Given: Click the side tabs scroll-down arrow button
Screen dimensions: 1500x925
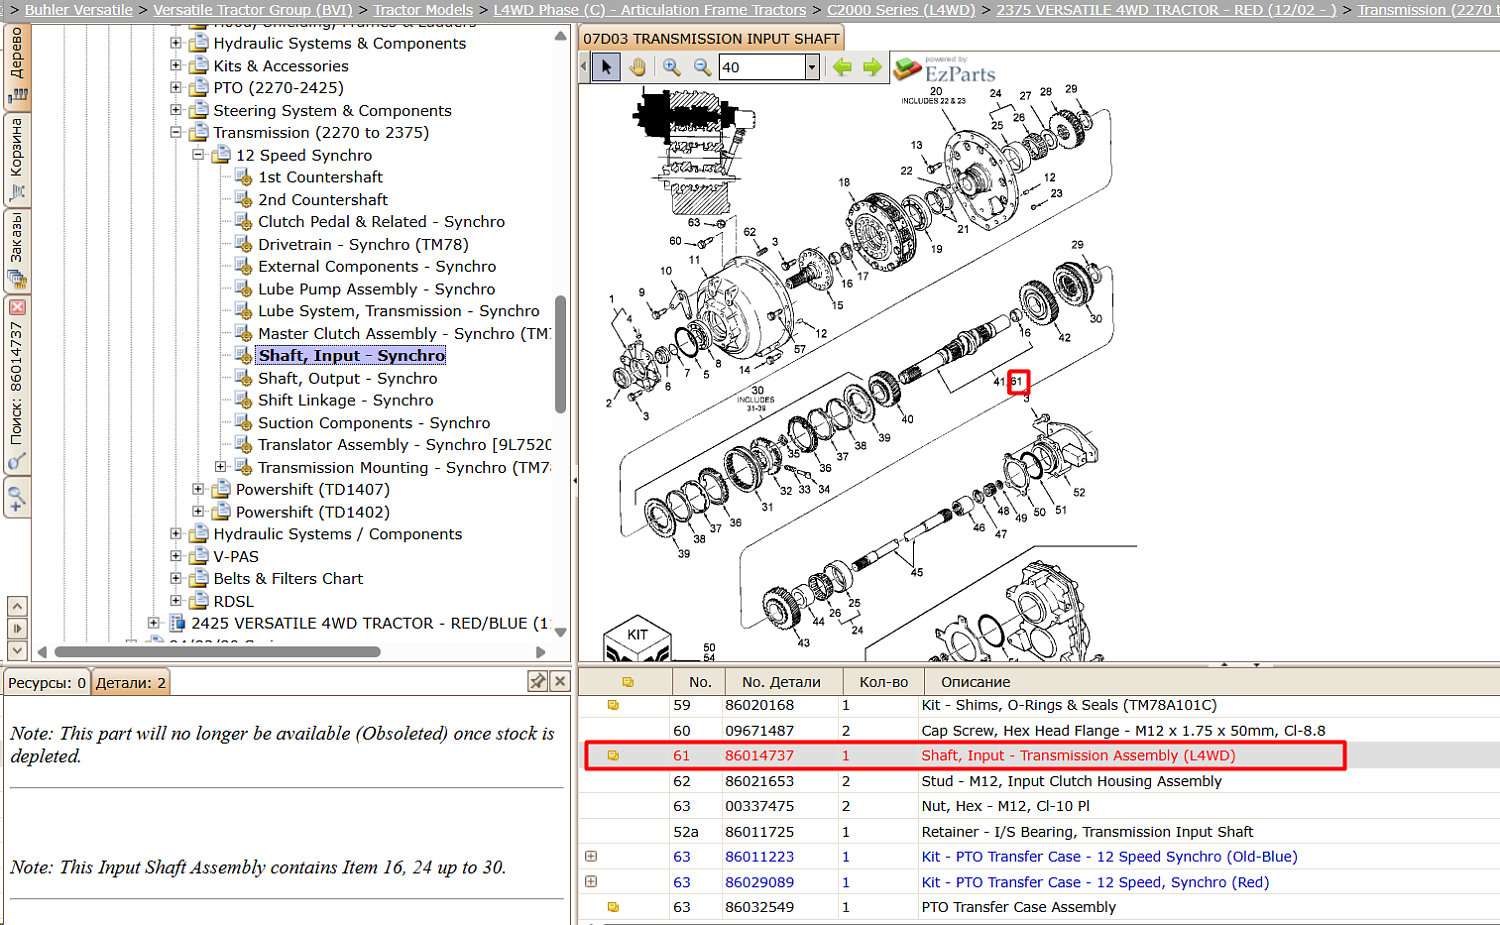Looking at the screenshot, I should coord(17,651).
